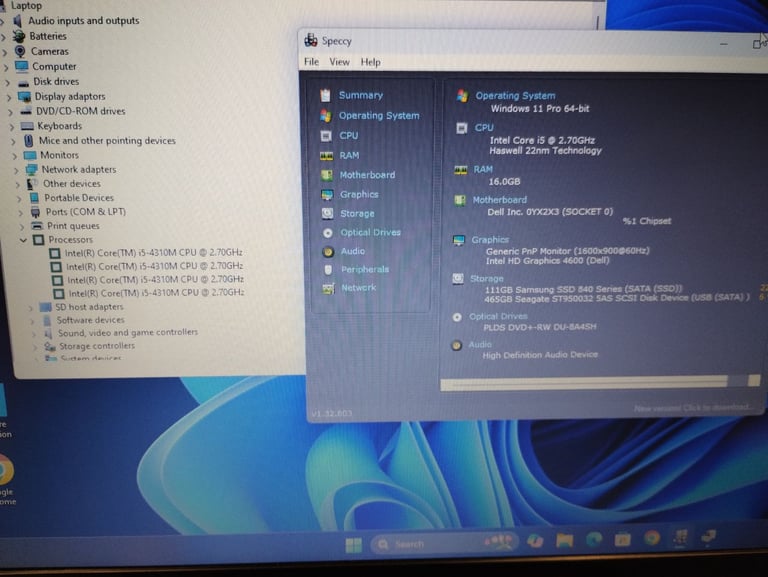Expand Disk drives in Device Manager

pyautogui.click(x=7, y=82)
